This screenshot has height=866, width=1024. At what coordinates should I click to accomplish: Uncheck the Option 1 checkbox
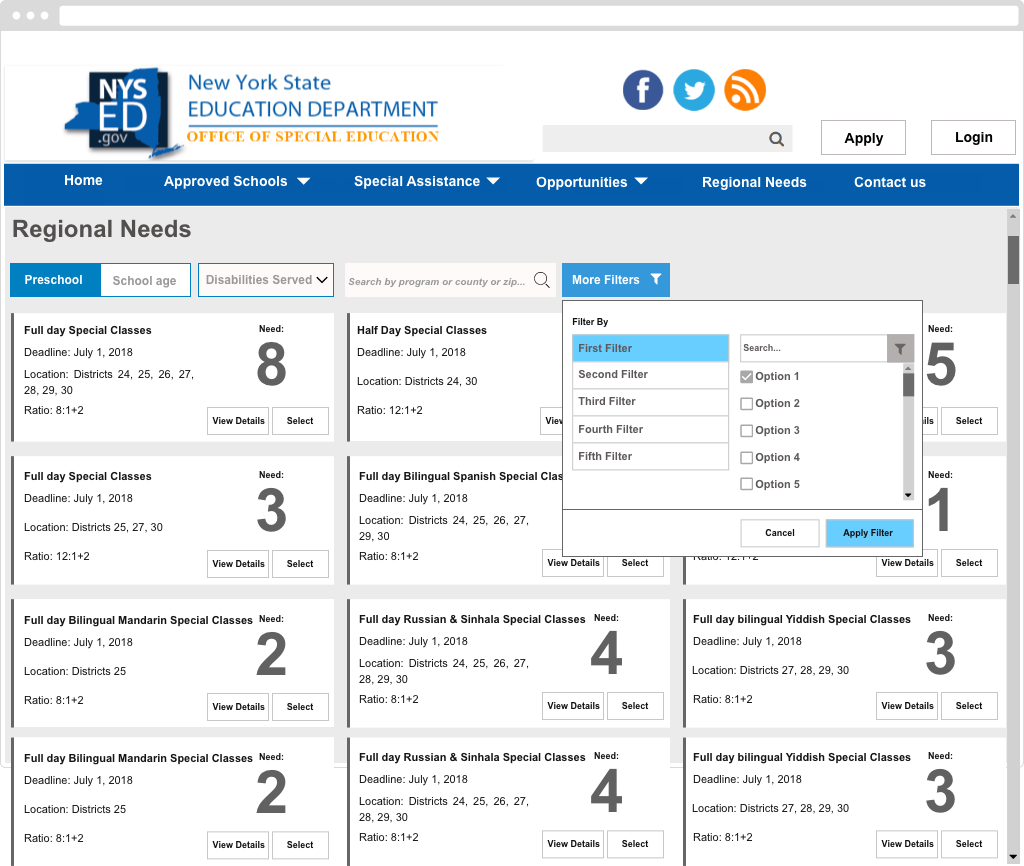tap(746, 377)
